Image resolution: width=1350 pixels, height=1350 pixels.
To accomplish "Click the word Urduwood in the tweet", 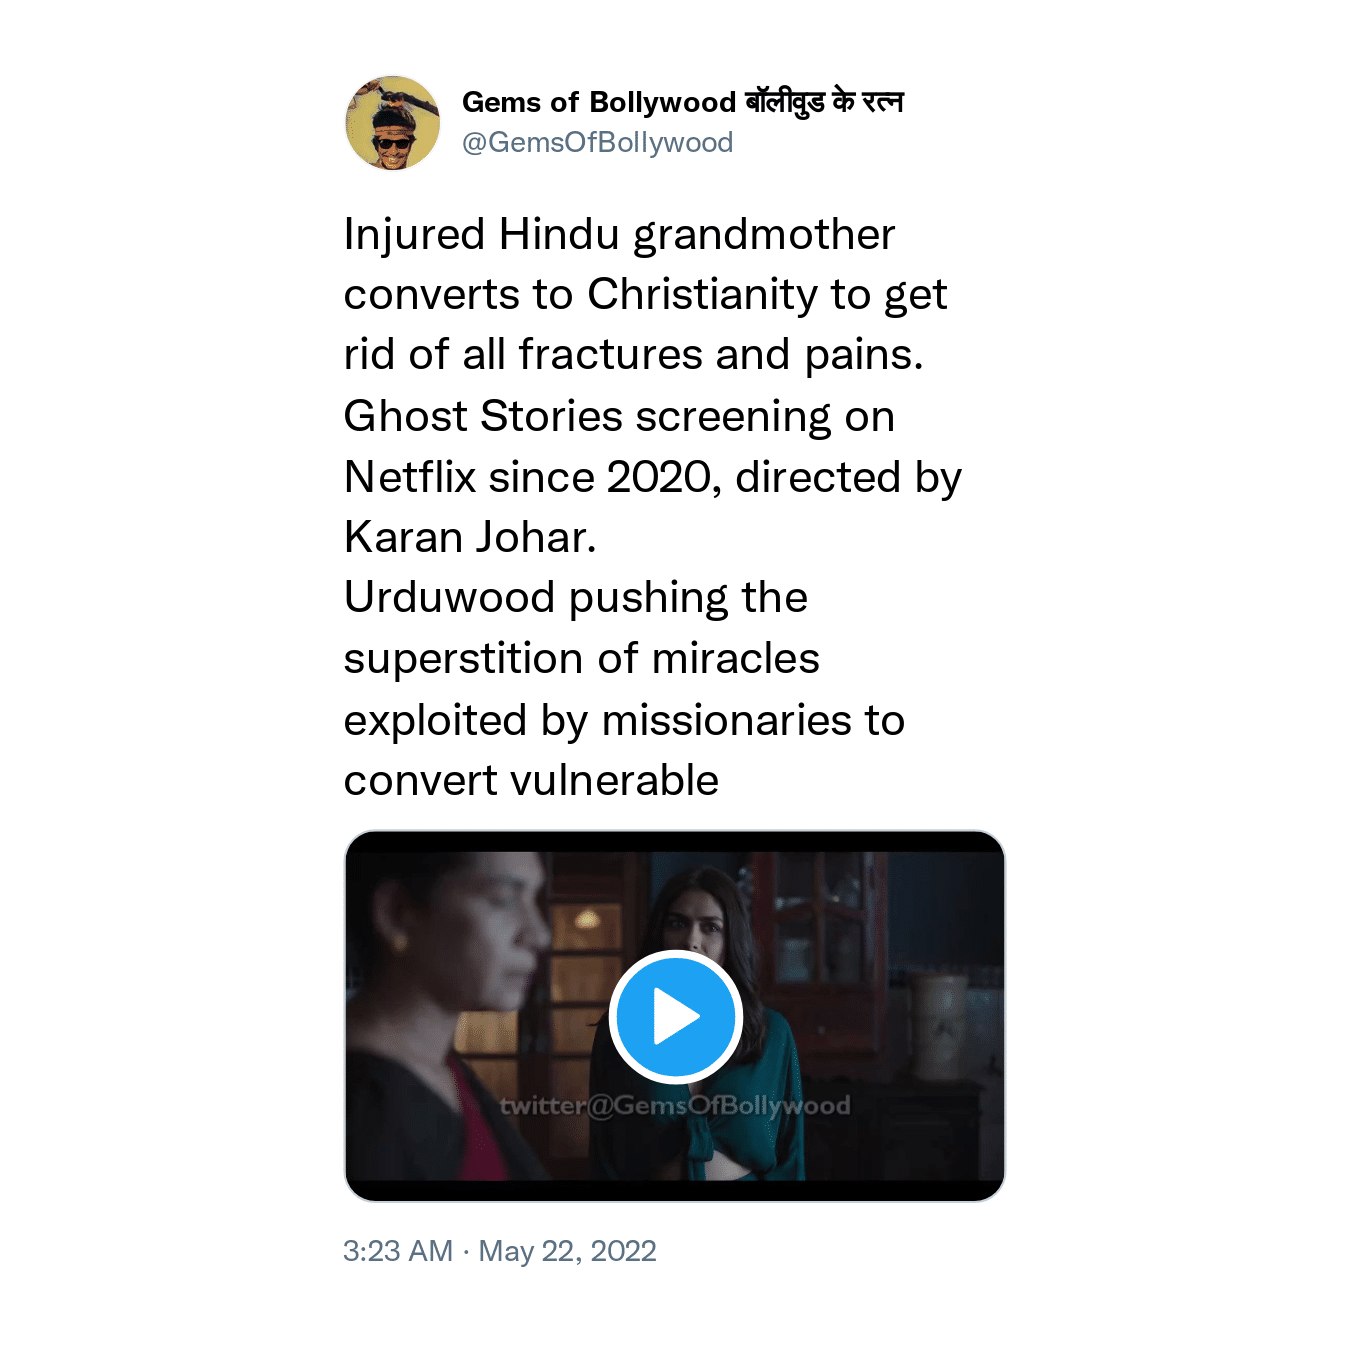I will (x=449, y=598).
